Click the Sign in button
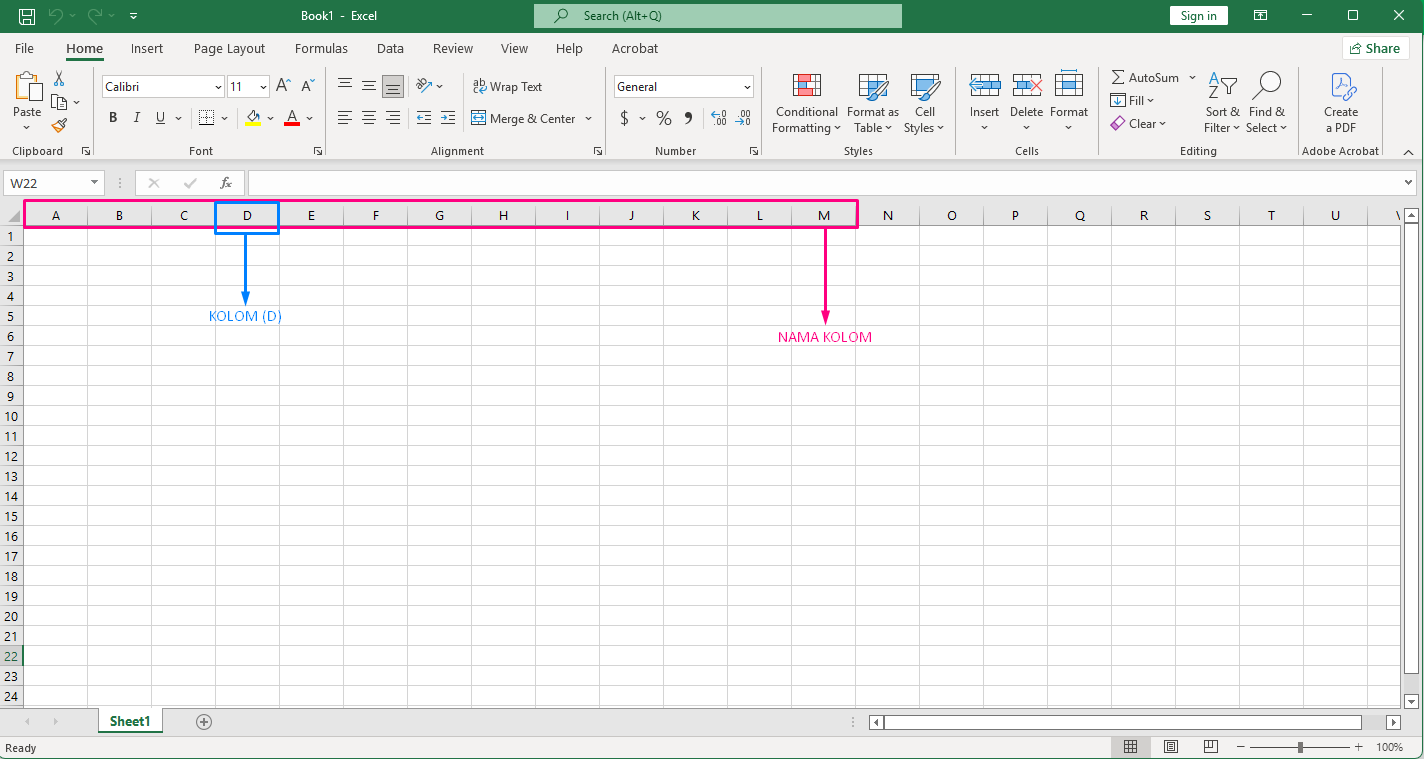This screenshot has width=1424, height=759. tap(1198, 16)
